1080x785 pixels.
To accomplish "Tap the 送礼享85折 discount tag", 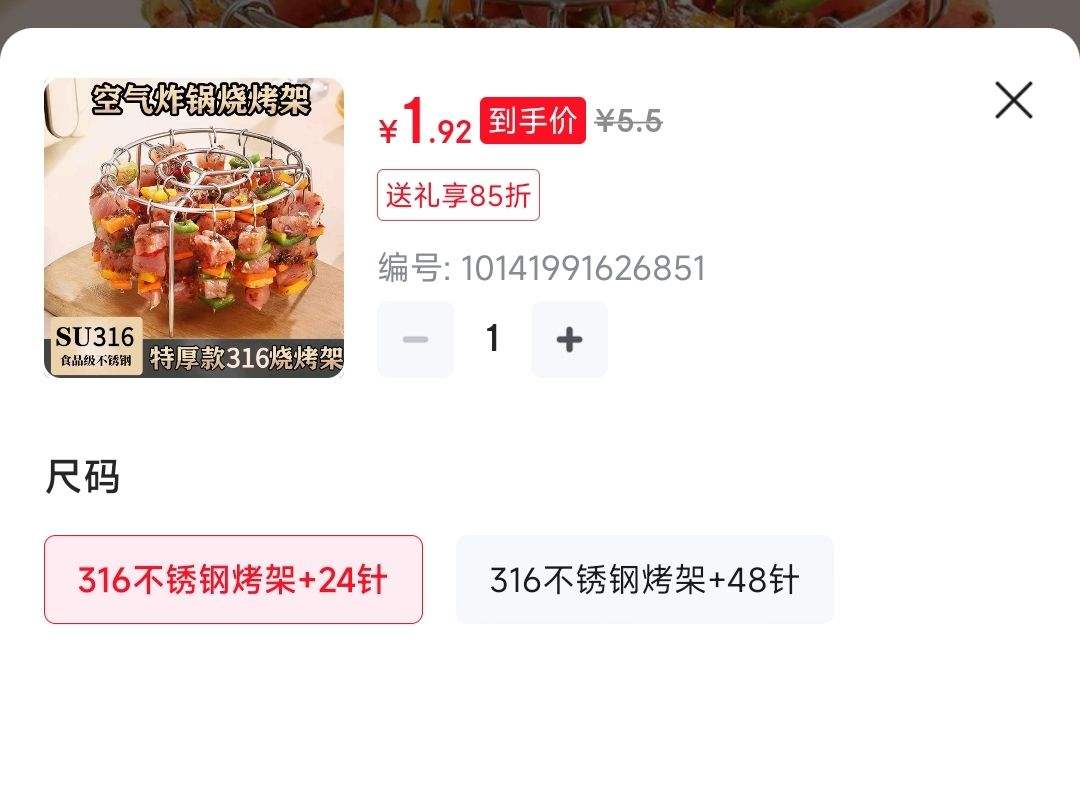I will 458,195.
